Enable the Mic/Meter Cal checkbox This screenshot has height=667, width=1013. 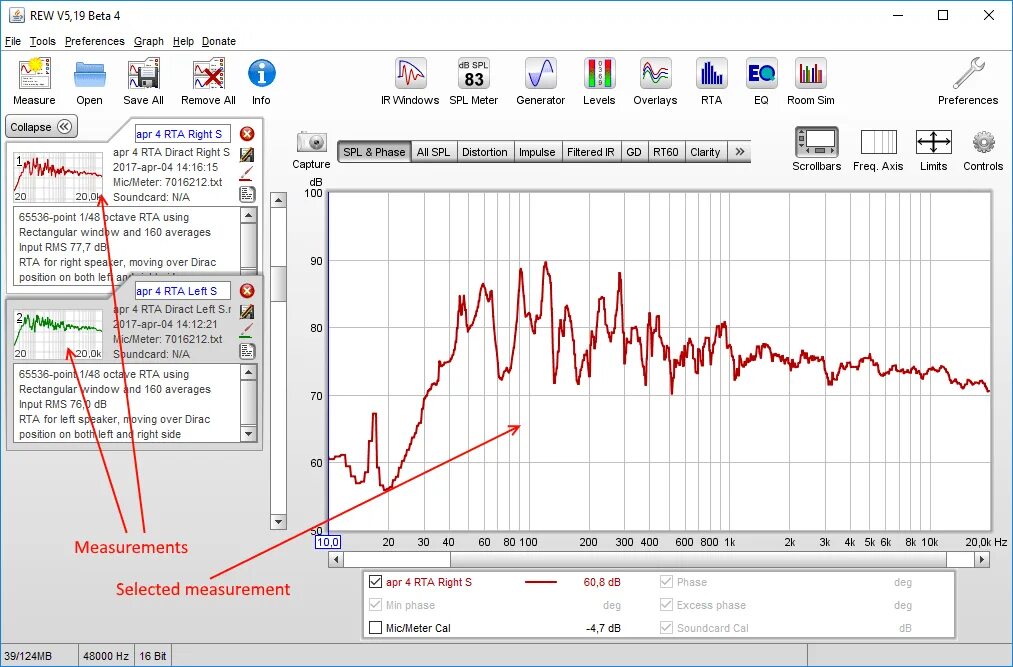pos(375,627)
